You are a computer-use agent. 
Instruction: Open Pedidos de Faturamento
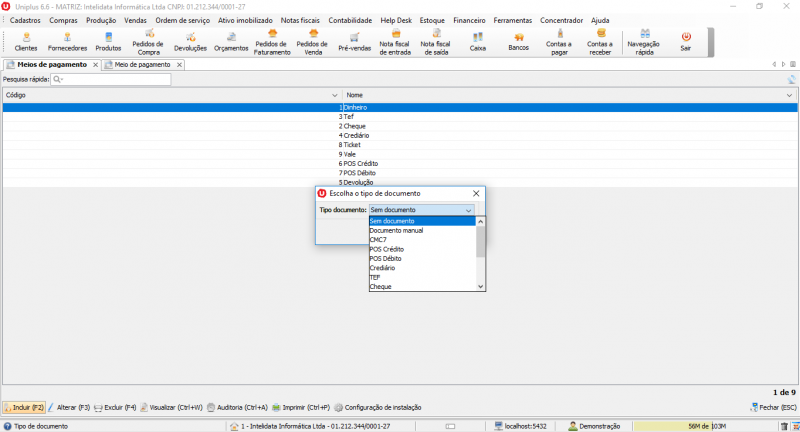click(272, 42)
